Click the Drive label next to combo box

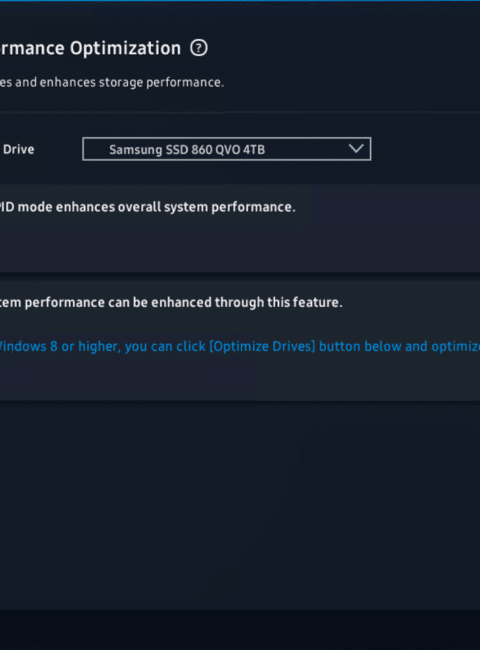coord(19,149)
